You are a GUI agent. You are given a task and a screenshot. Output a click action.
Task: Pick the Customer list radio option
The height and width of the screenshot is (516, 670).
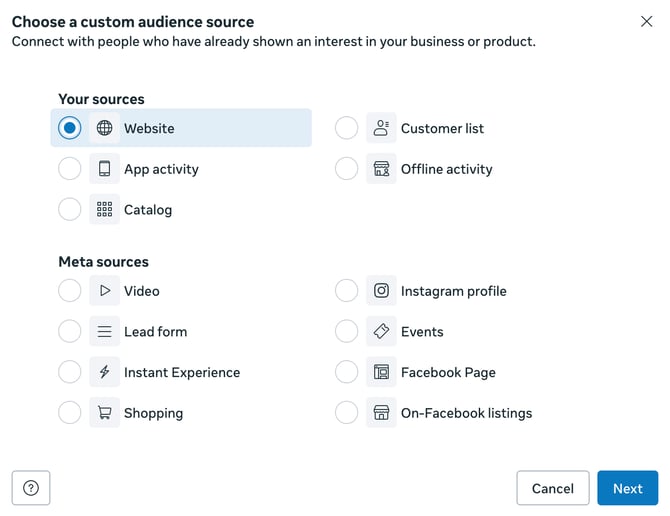tap(346, 128)
